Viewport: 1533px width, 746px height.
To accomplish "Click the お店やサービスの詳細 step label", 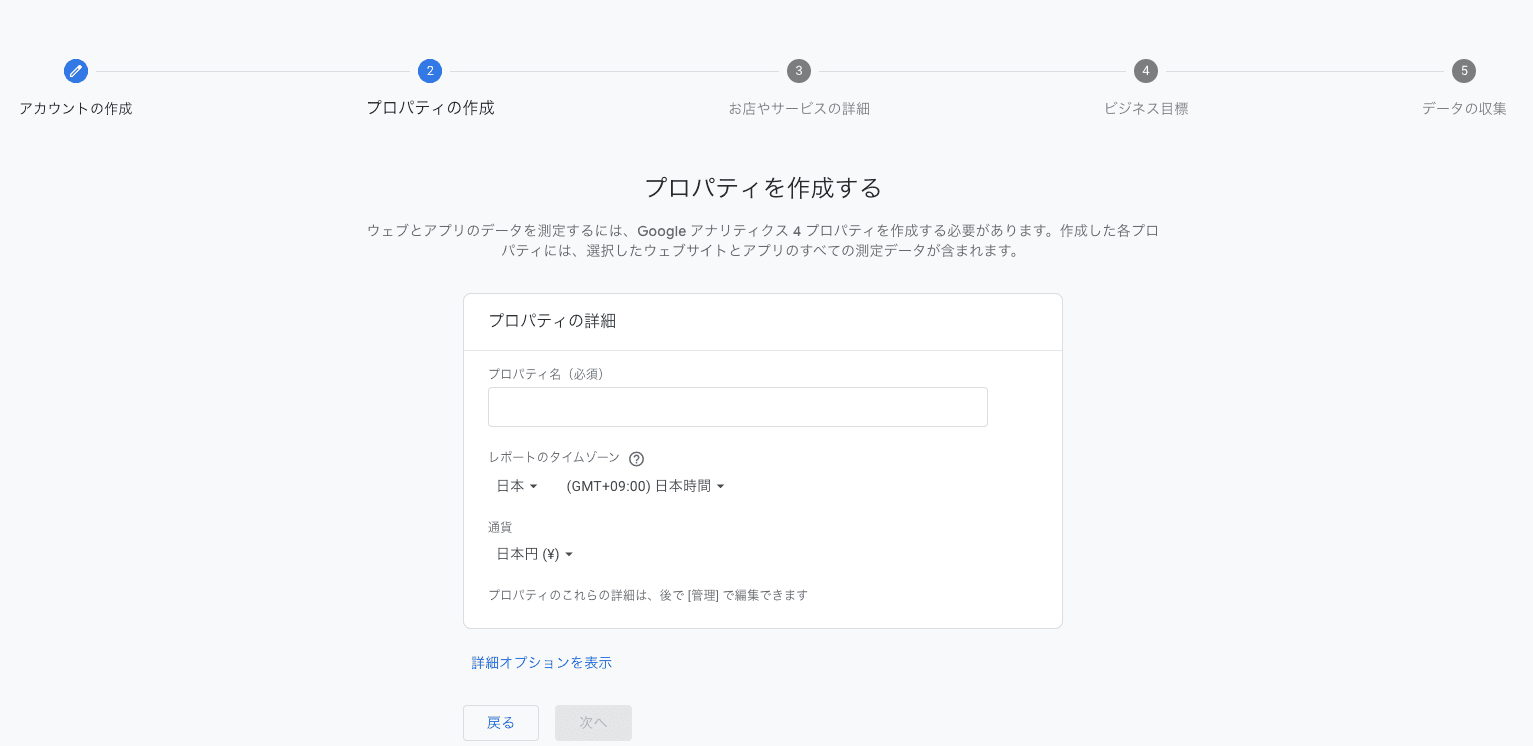I will pyautogui.click(x=798, y=108).
